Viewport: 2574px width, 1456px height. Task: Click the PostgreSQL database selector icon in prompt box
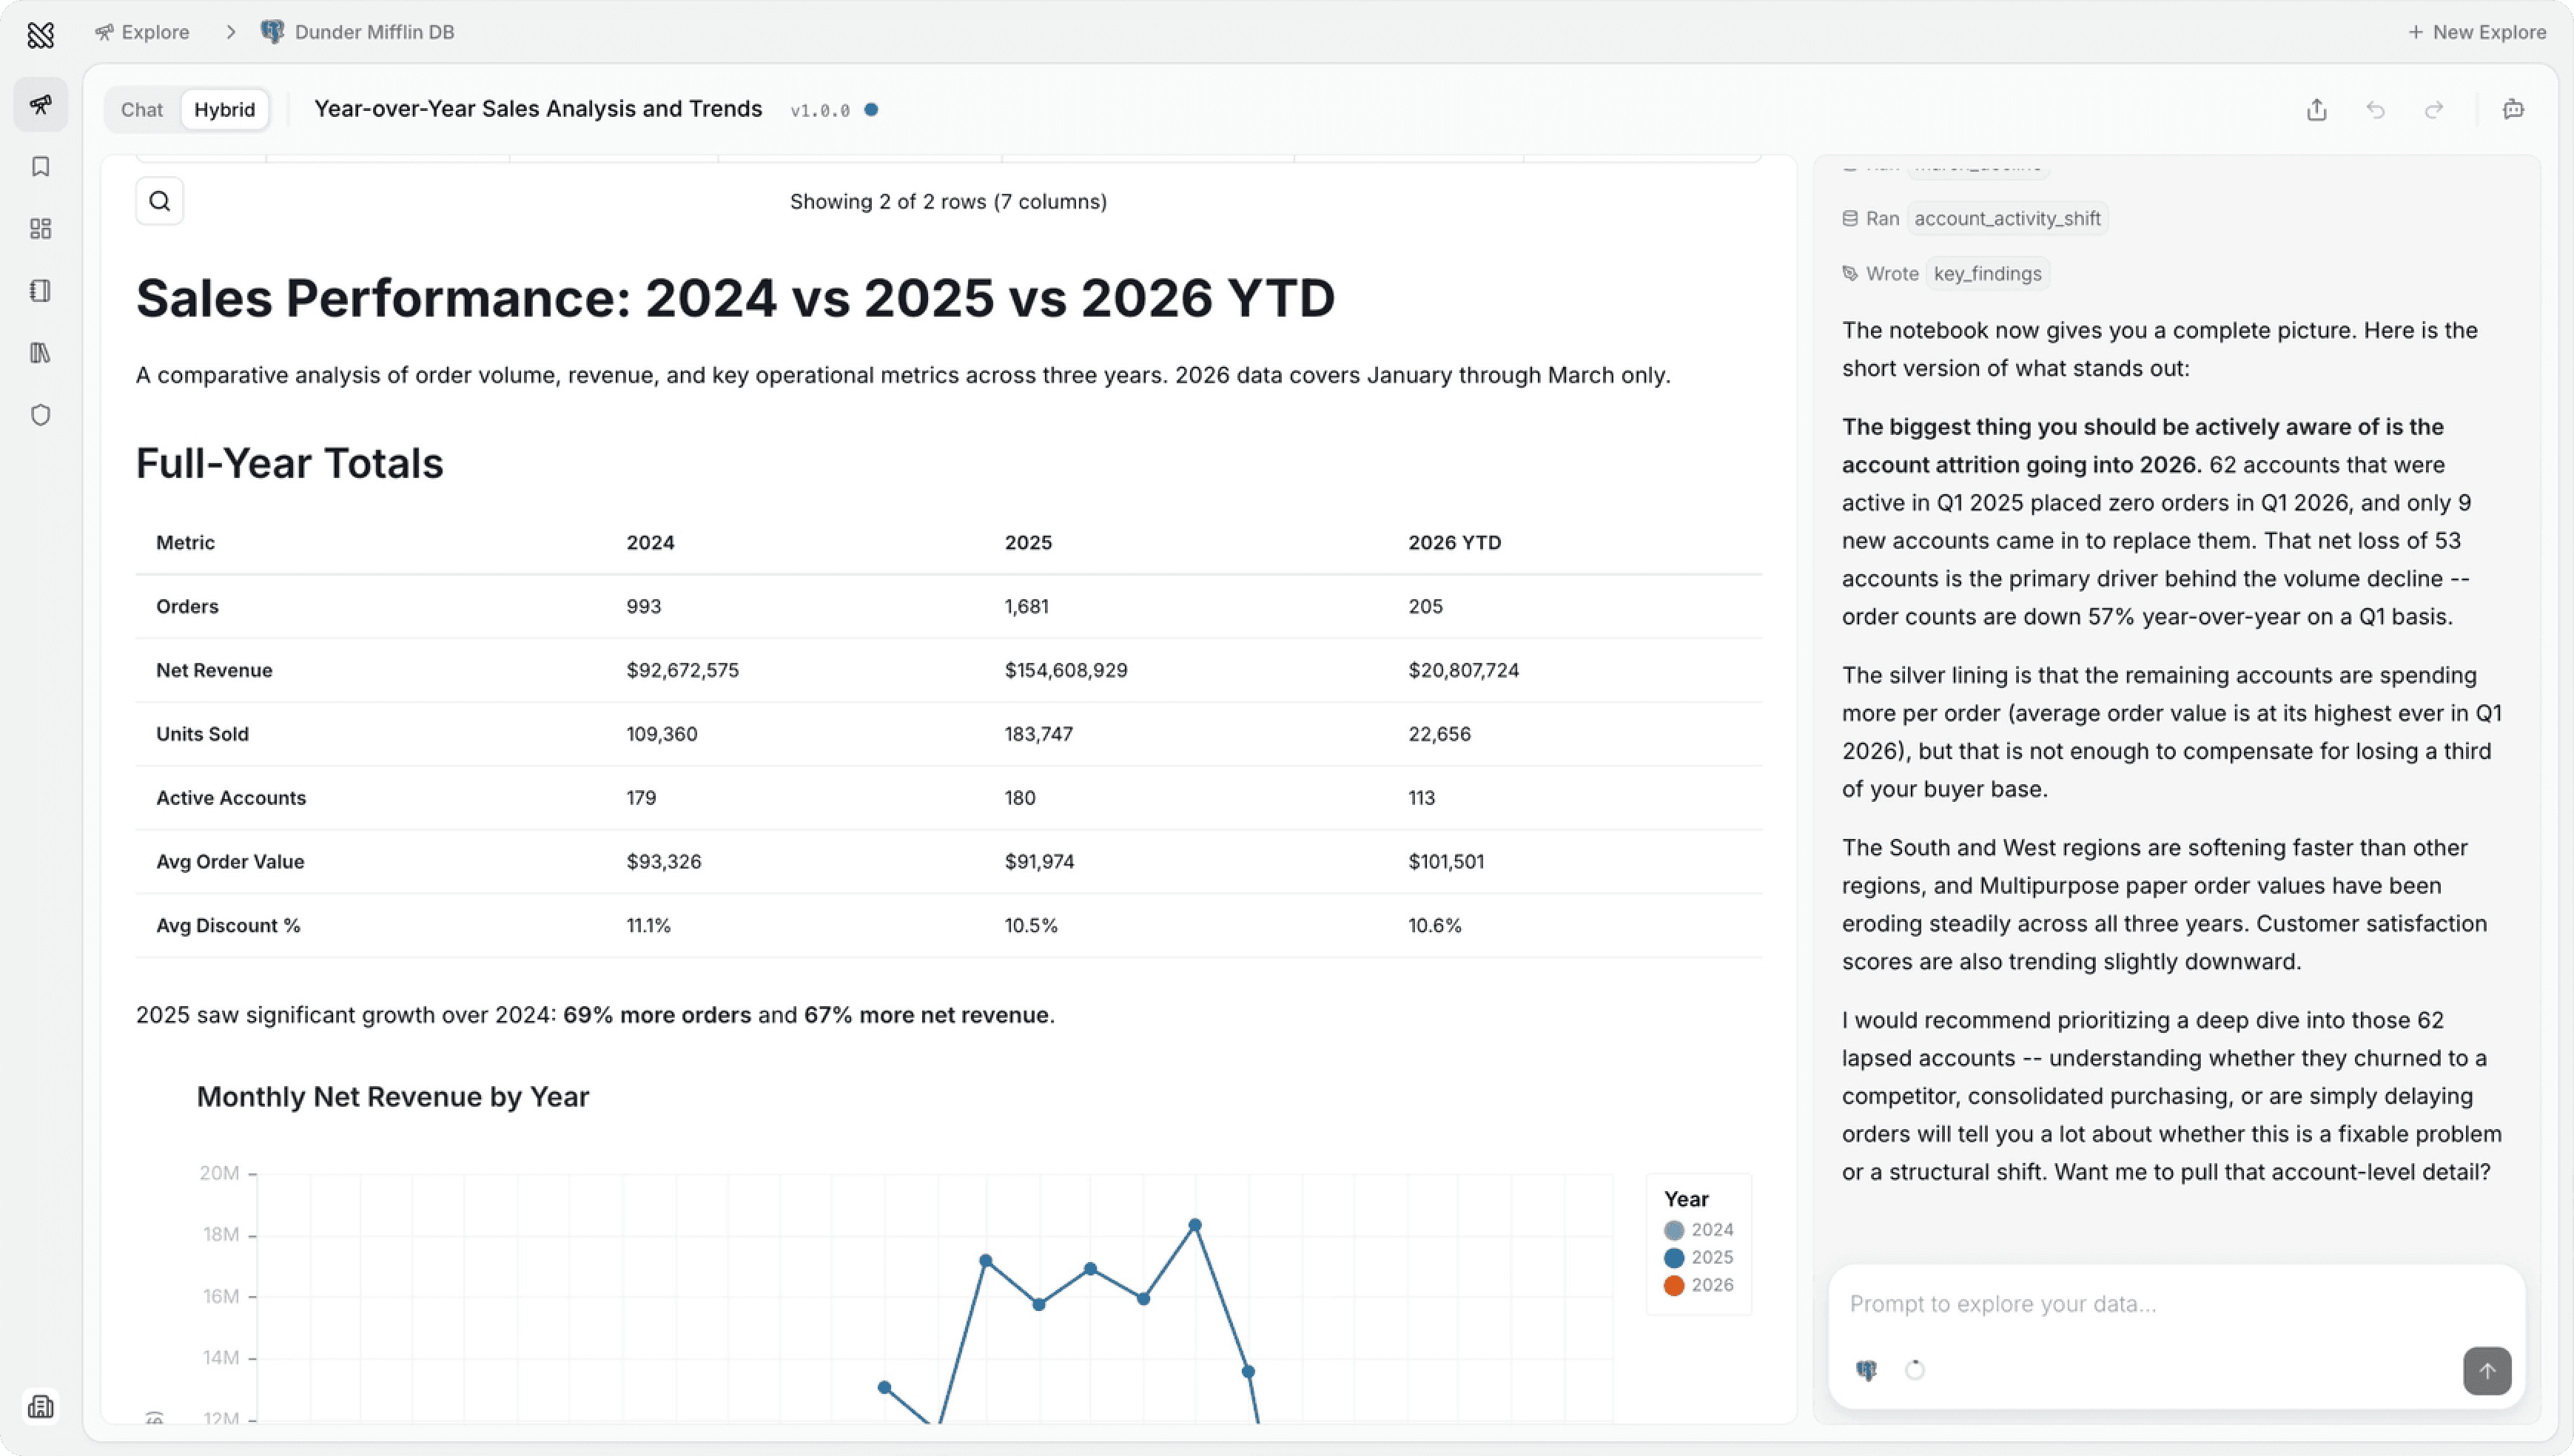coord(1866,1370)
